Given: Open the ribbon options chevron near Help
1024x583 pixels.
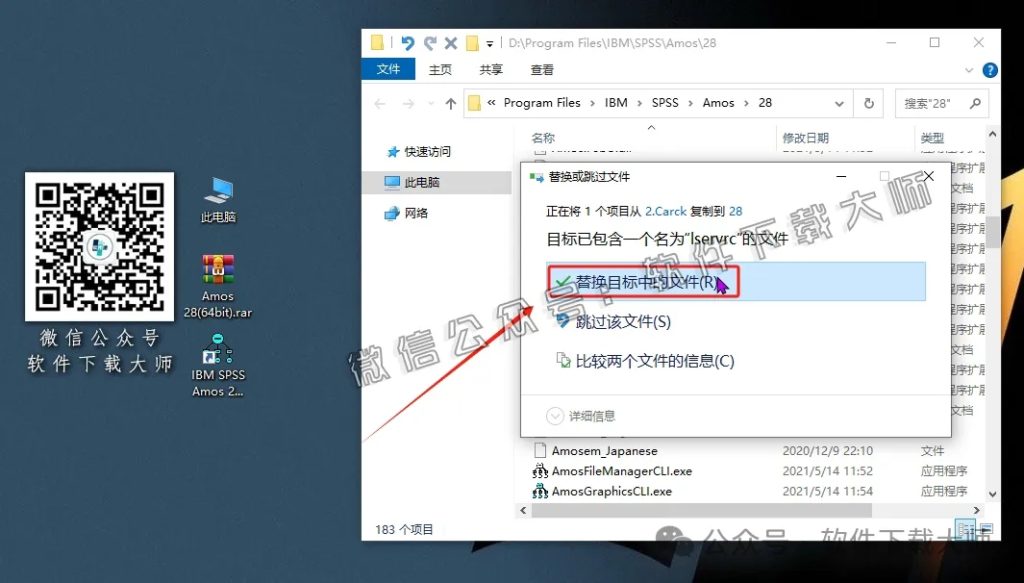Looking at the screenshot, I should pos(966,69).
